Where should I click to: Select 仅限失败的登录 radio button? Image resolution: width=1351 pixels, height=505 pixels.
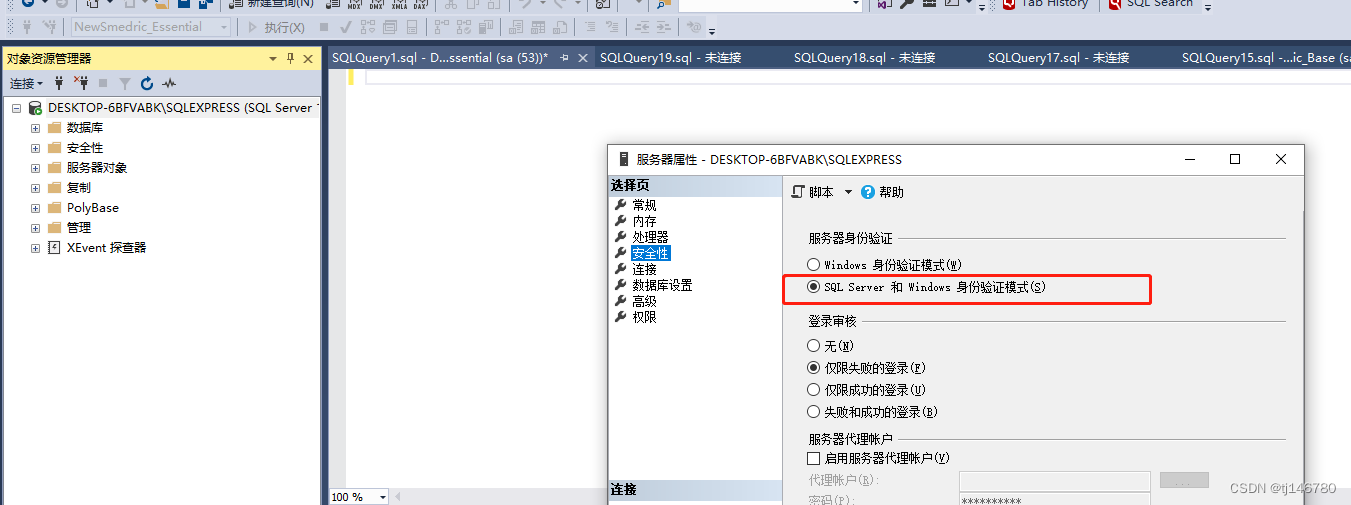click(814, 368)
